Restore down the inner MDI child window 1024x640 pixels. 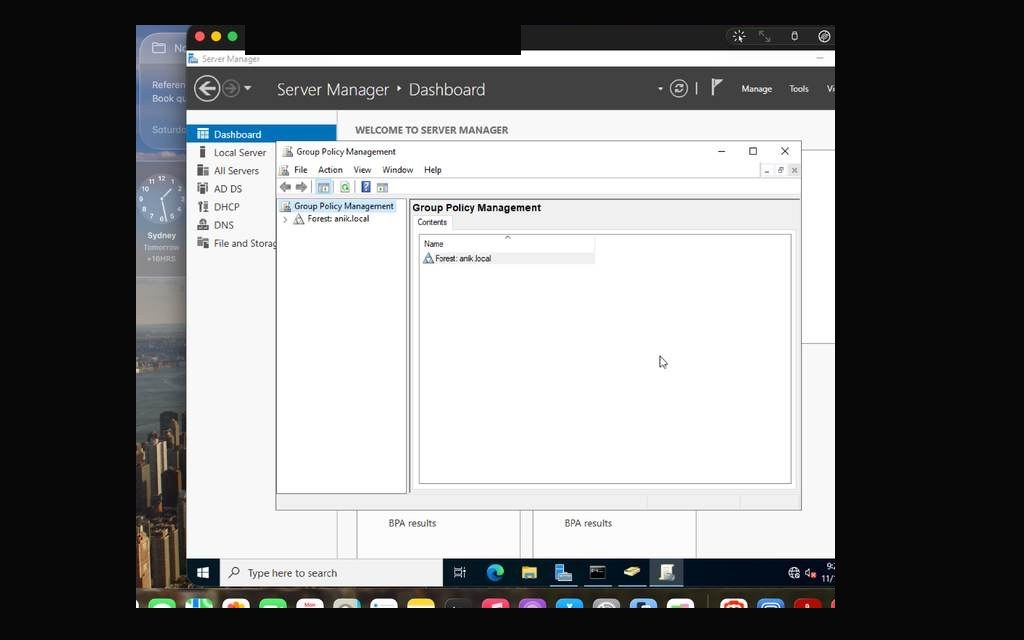[x=780, y=170]
